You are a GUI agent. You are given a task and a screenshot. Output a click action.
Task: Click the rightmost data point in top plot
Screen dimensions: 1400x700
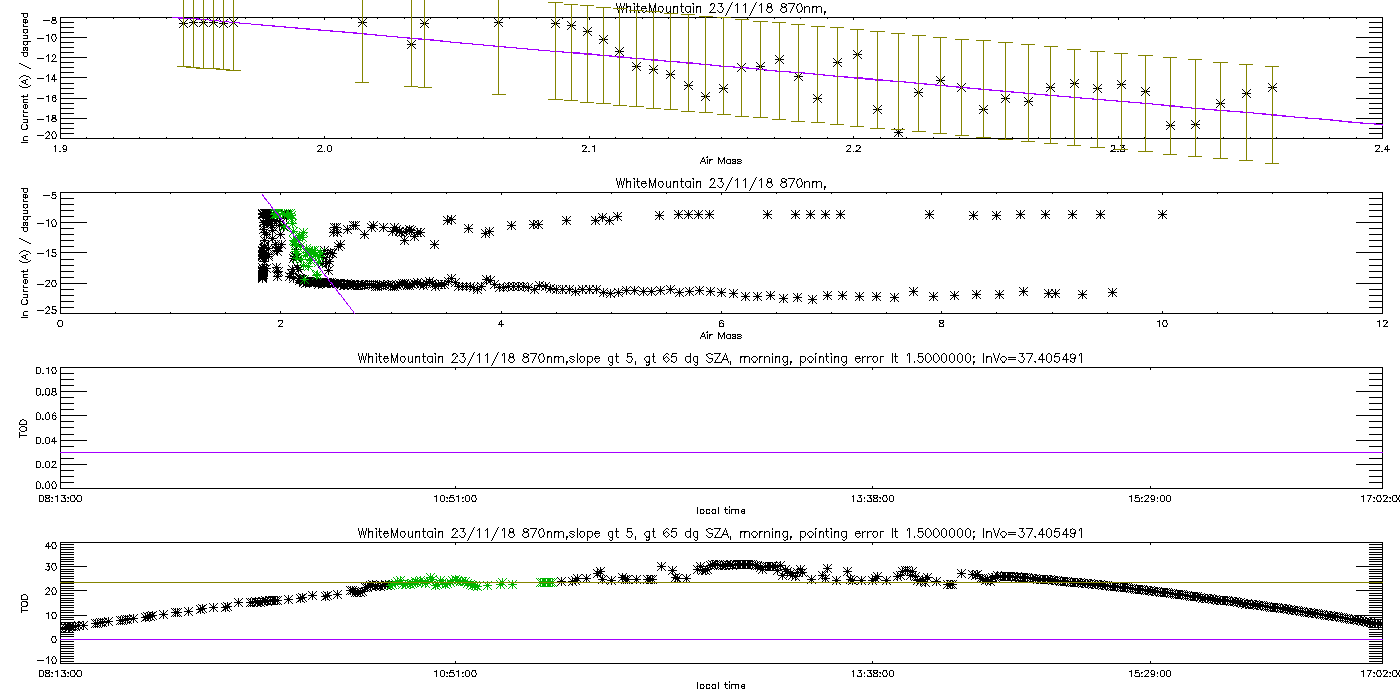[x=1272, y=87]
